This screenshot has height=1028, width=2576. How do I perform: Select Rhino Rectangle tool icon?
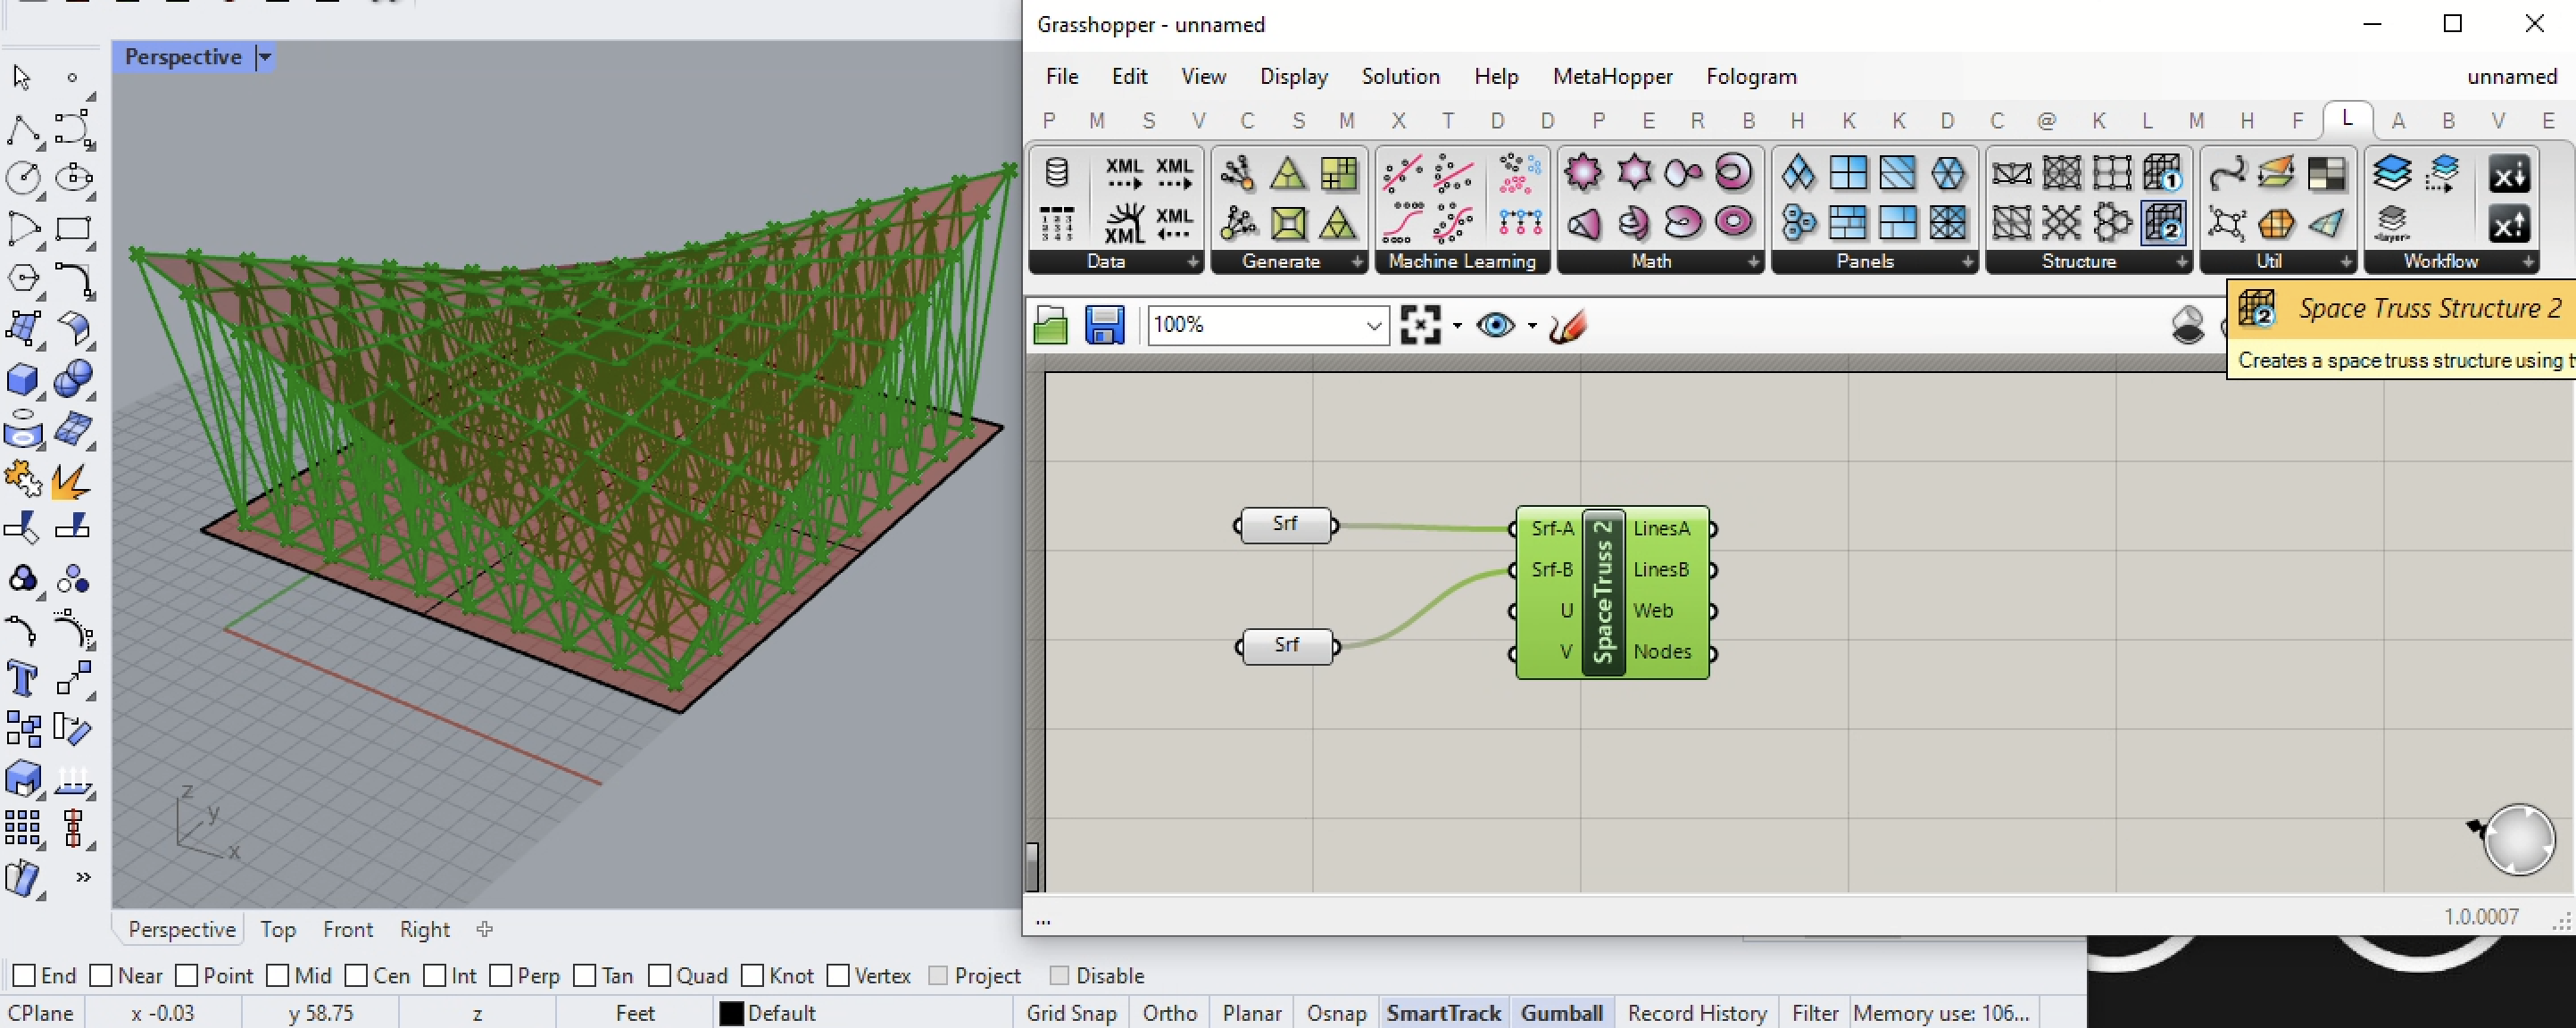tap(73, 229)
